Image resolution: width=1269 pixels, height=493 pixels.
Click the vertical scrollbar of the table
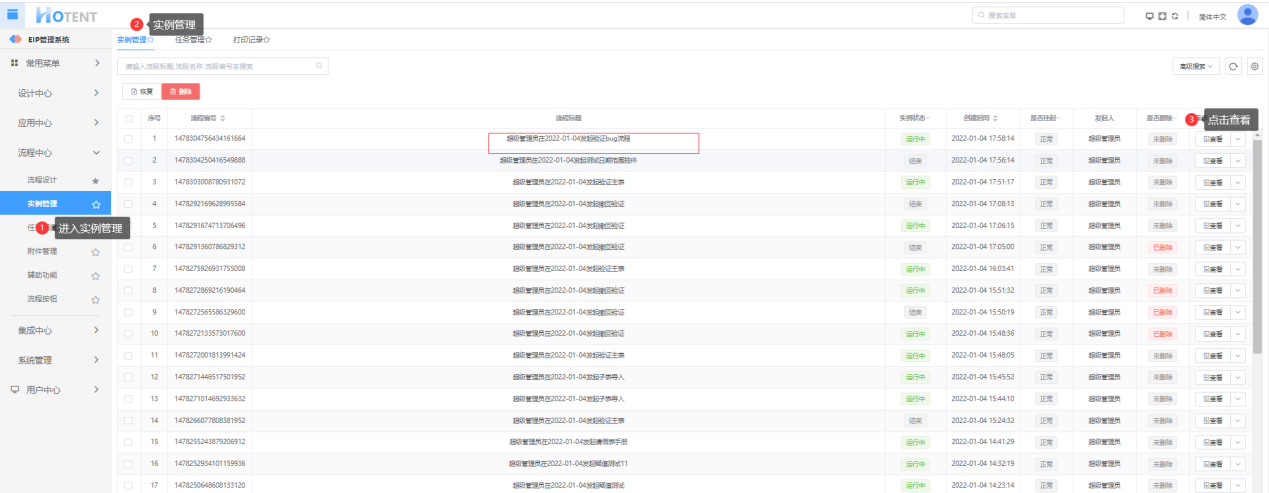tap(1257, 245)
